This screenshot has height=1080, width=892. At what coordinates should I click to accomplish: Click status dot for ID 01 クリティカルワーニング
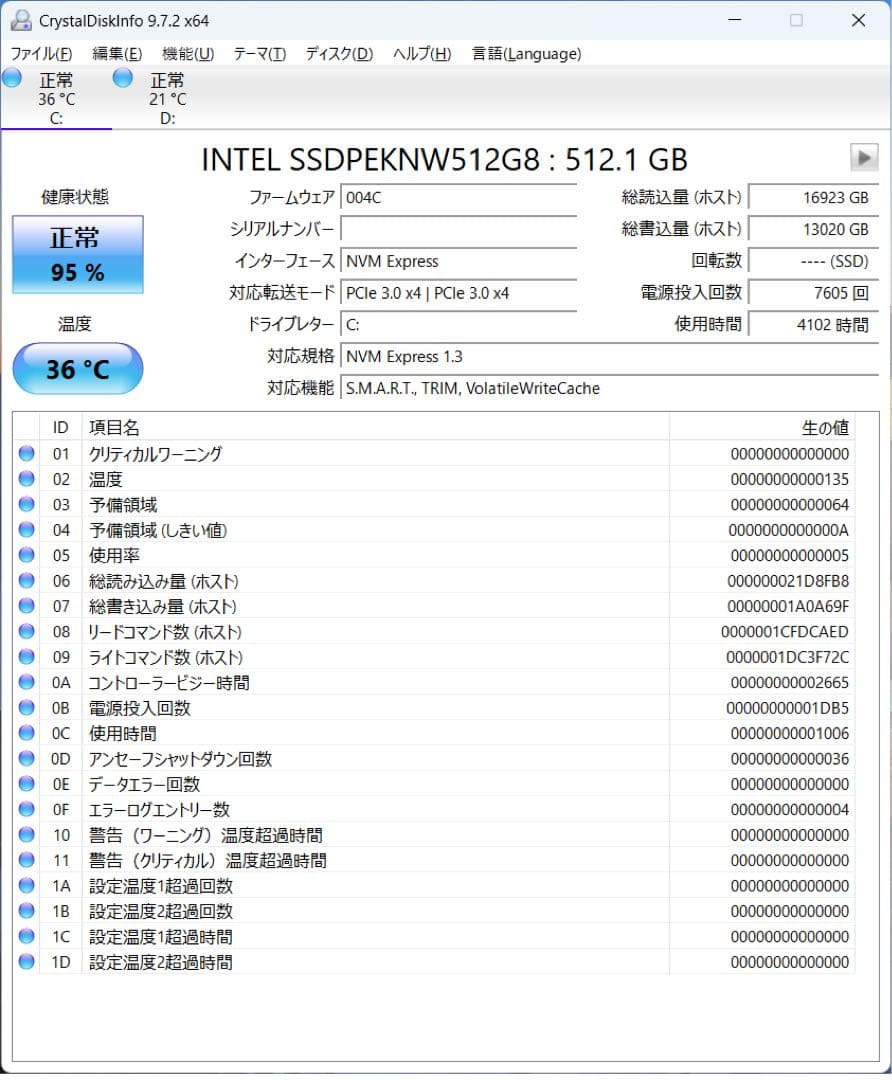(27, 453)
